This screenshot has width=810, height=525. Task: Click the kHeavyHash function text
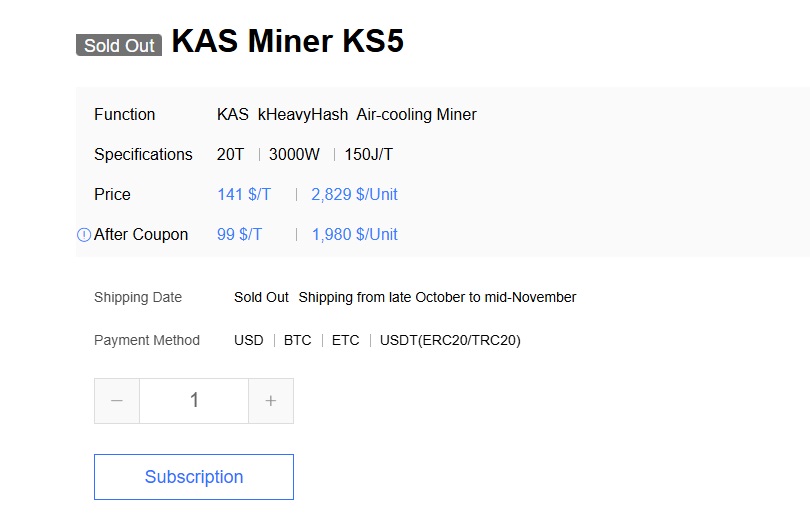click(x=303, y=114)
